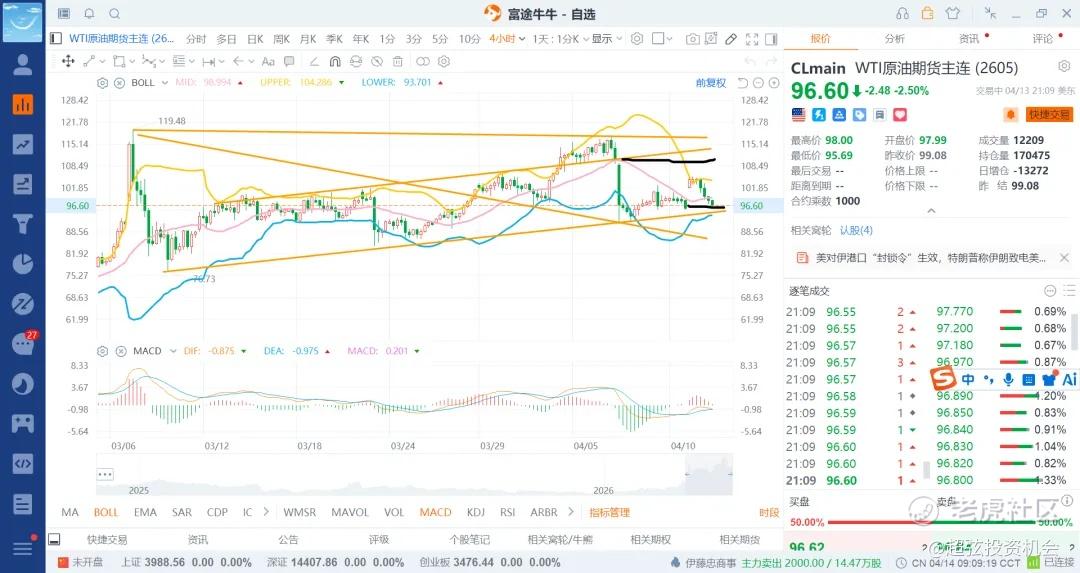
Task: Click the ellipsis button in the timeline overview
Action: (105, 474)
